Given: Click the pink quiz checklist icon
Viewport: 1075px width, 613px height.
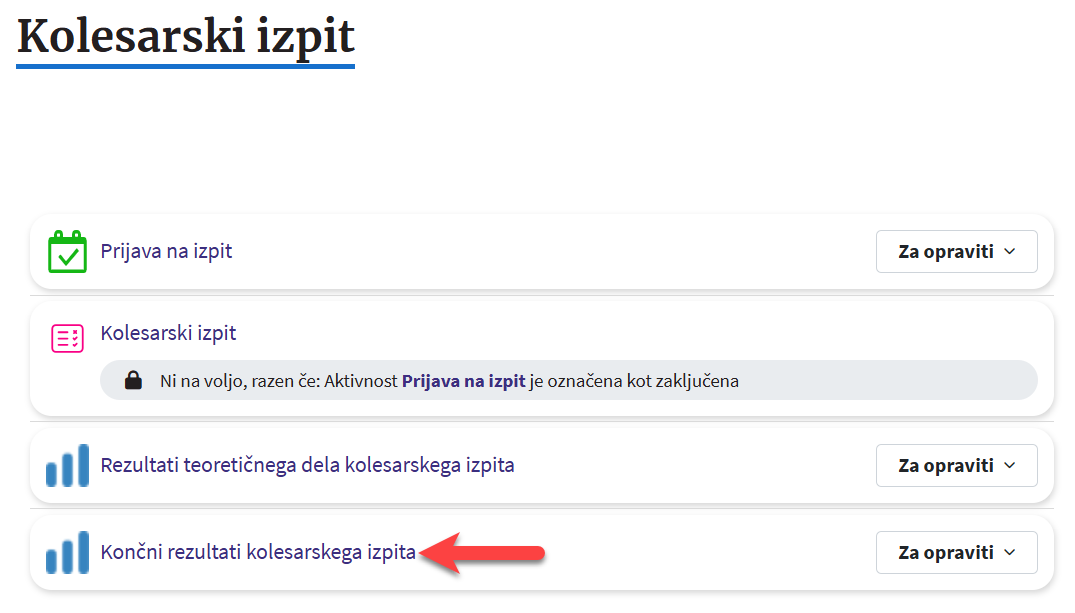Looking at the screenshot, I should [x=68, y=338].
